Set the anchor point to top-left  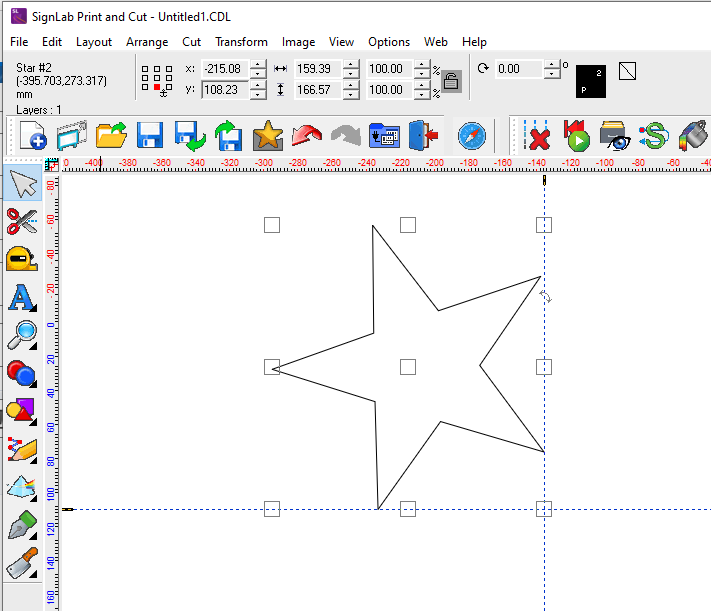[x=145, y=69]
